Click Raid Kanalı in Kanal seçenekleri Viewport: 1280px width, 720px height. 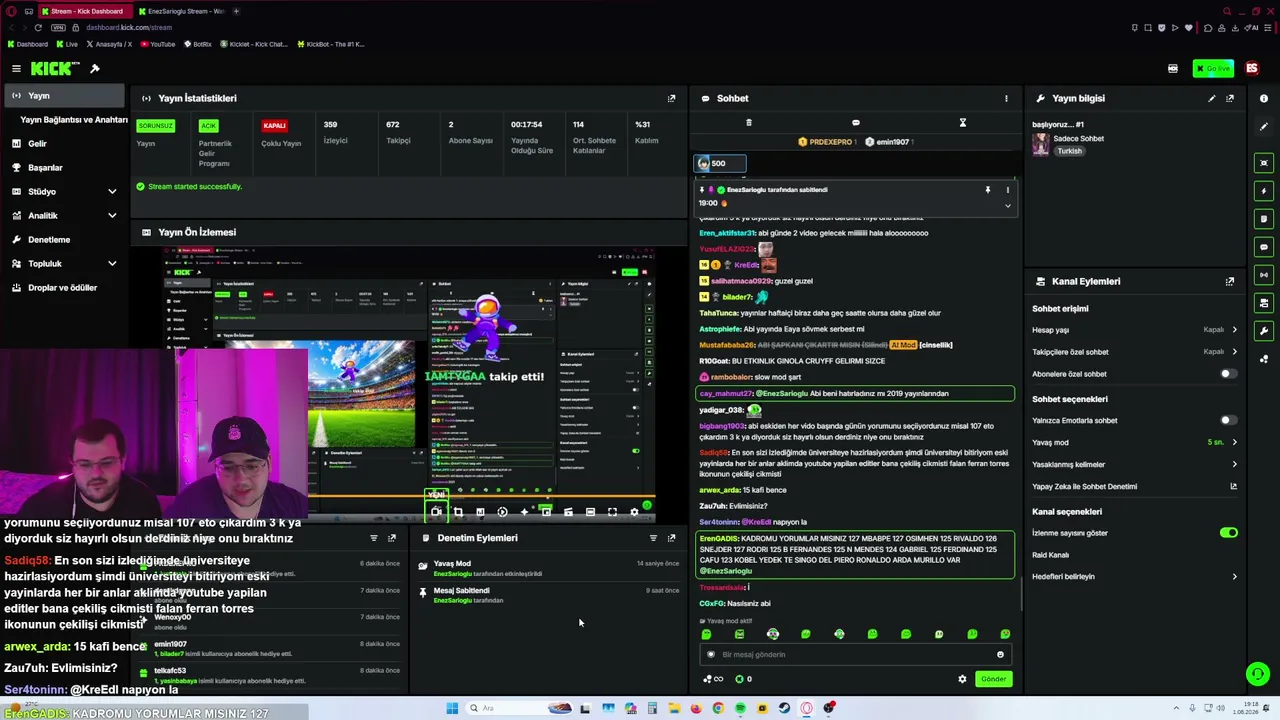(1050, 555)
